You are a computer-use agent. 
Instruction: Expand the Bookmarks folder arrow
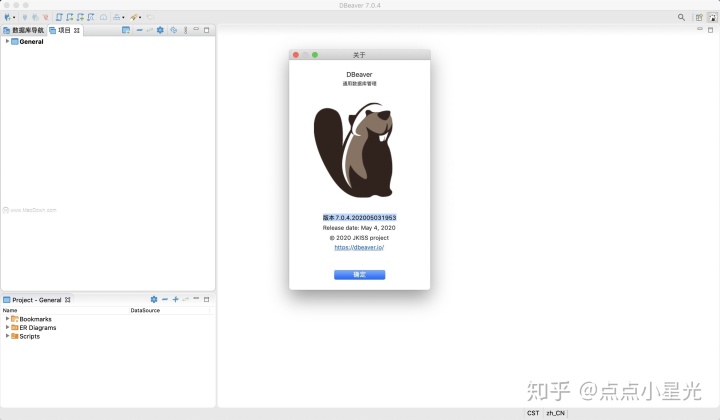point(7,319)
